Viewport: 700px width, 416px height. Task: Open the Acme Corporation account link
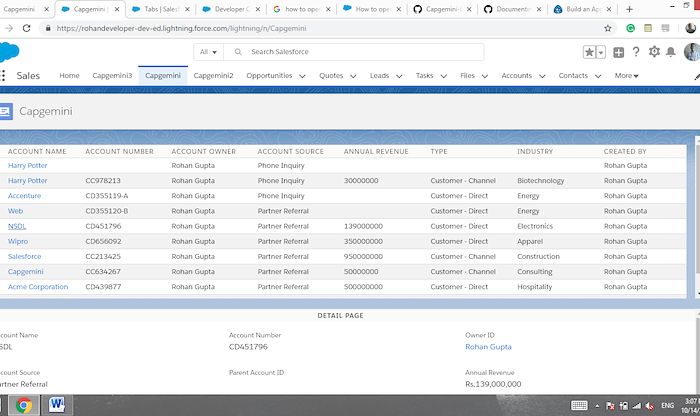coord(38,287)
